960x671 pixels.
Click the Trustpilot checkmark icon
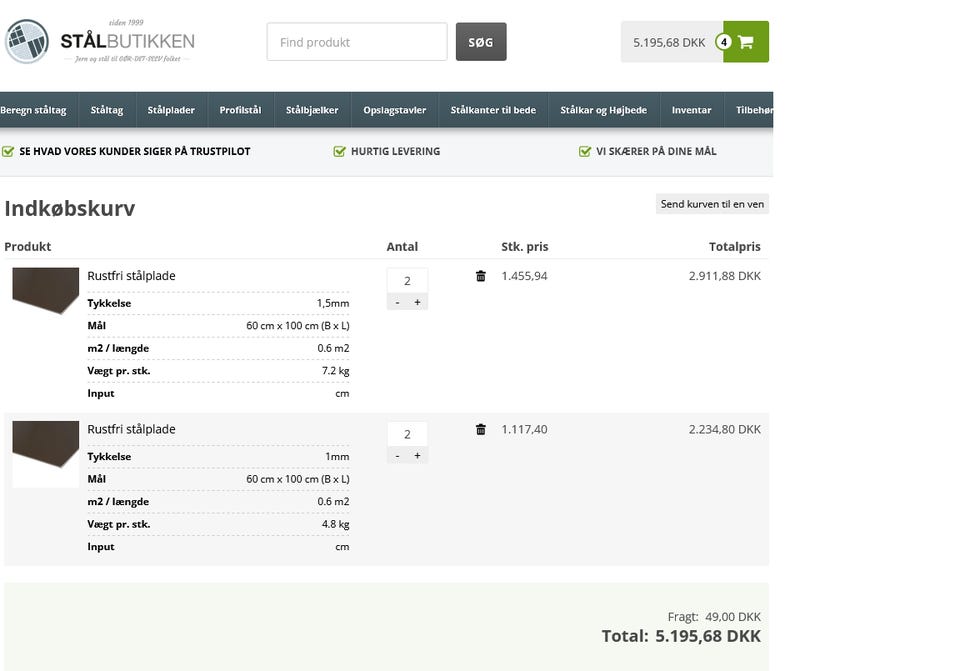point(9,152)
